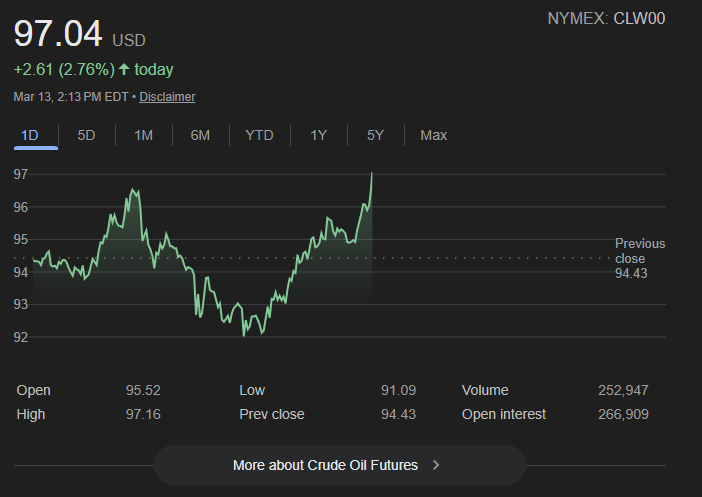The height and width of the screenshot is (497, 702).
Task: Click the 95 y-axis label
Action: pos(21,240)
